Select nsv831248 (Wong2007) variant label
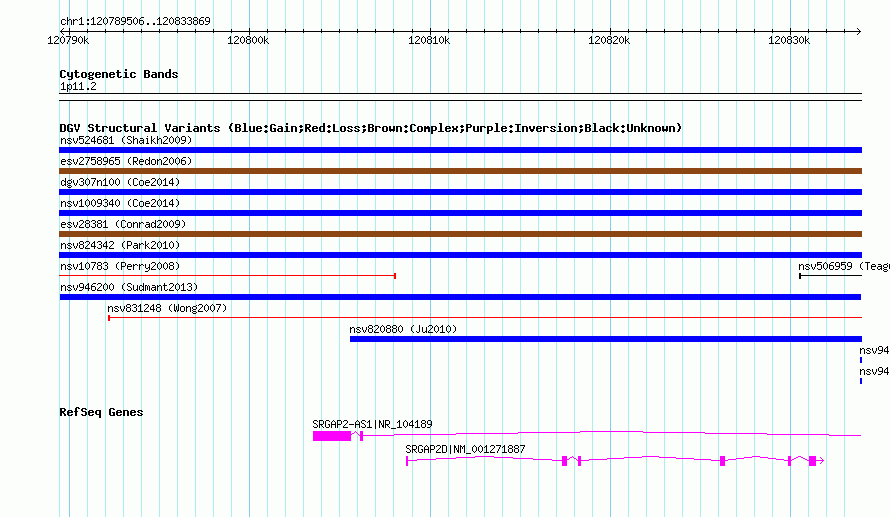The image size is (890, 517). pyautogui.click(x=167, y=308)
